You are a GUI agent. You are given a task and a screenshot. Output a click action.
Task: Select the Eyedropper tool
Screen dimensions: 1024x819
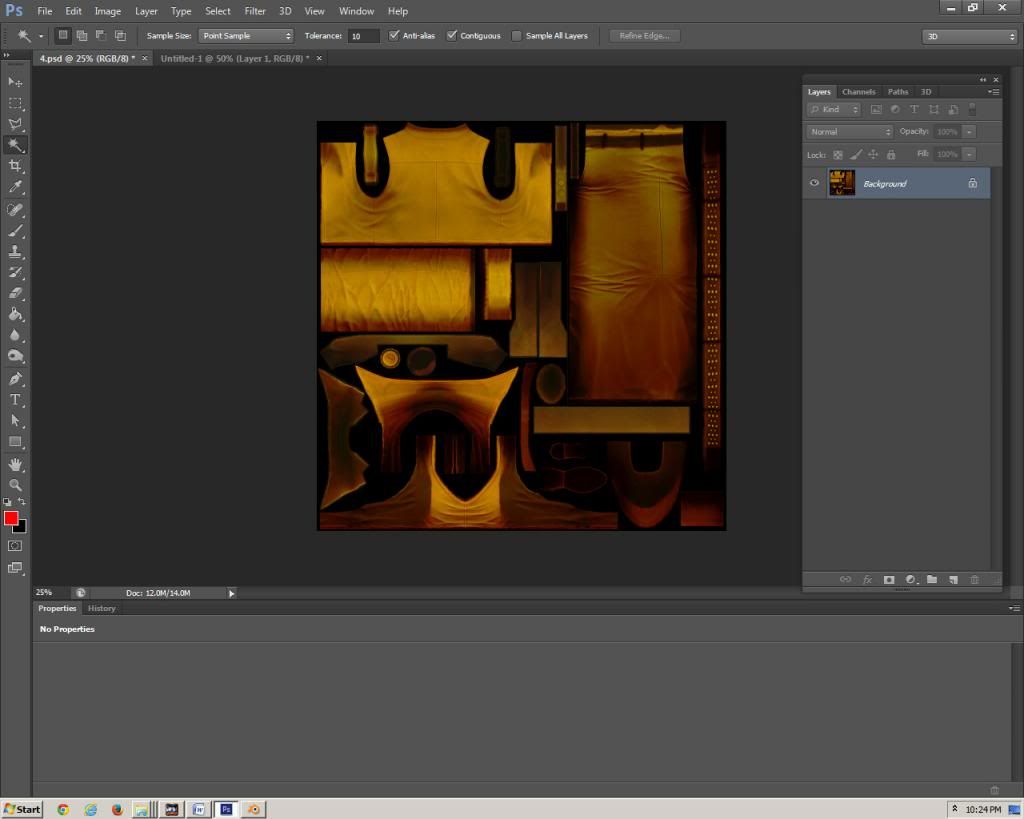(x=15, y=187)
